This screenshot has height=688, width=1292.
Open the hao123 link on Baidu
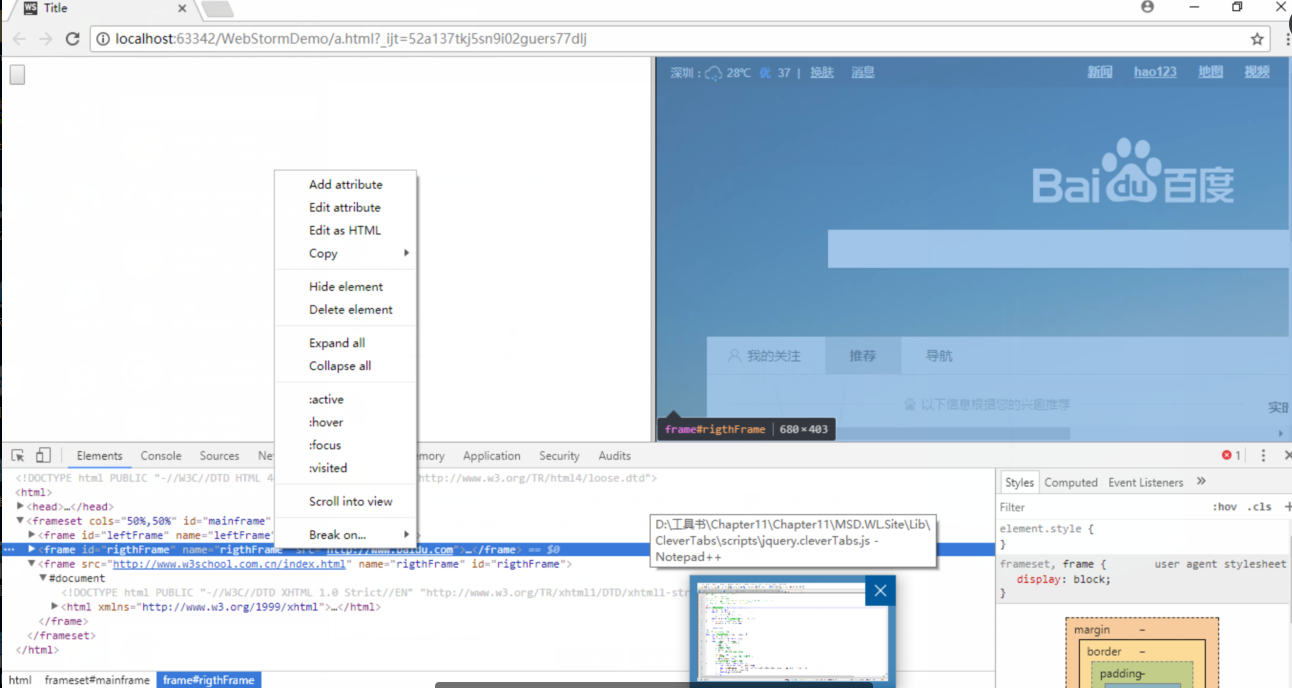[1155, 72]
